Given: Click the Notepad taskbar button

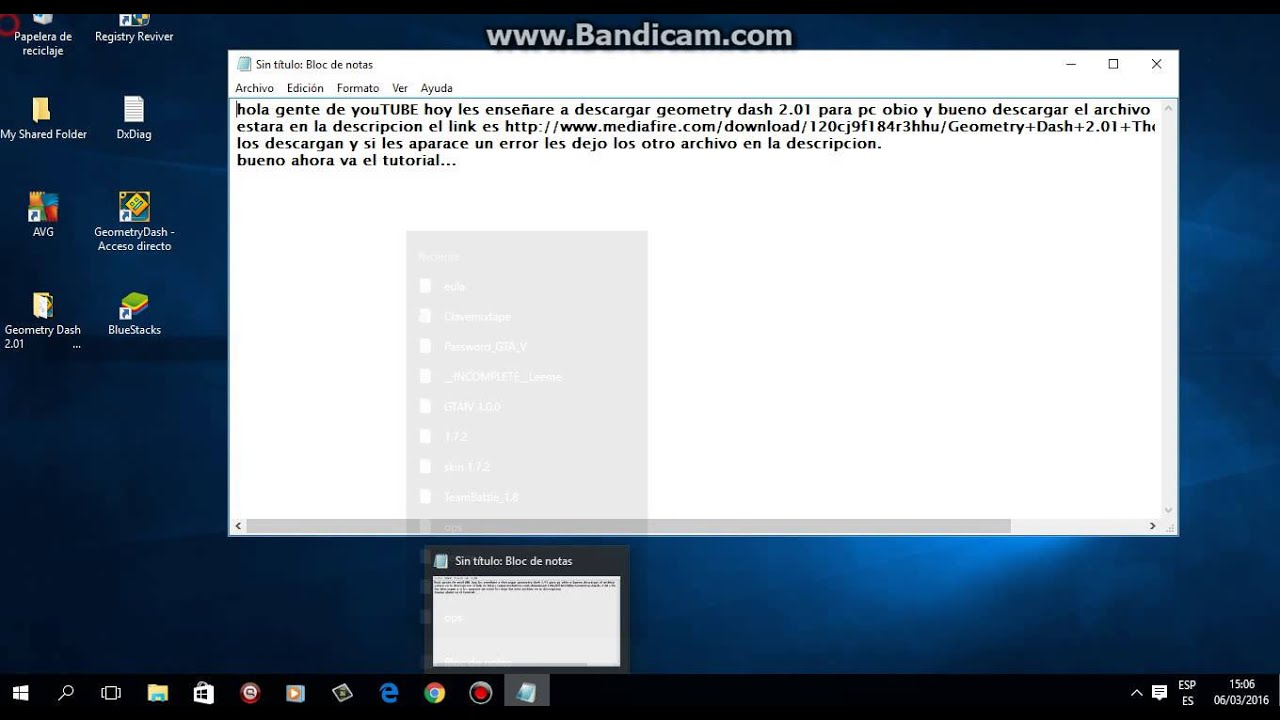Looking at the screenshot, I should point(526,692).
